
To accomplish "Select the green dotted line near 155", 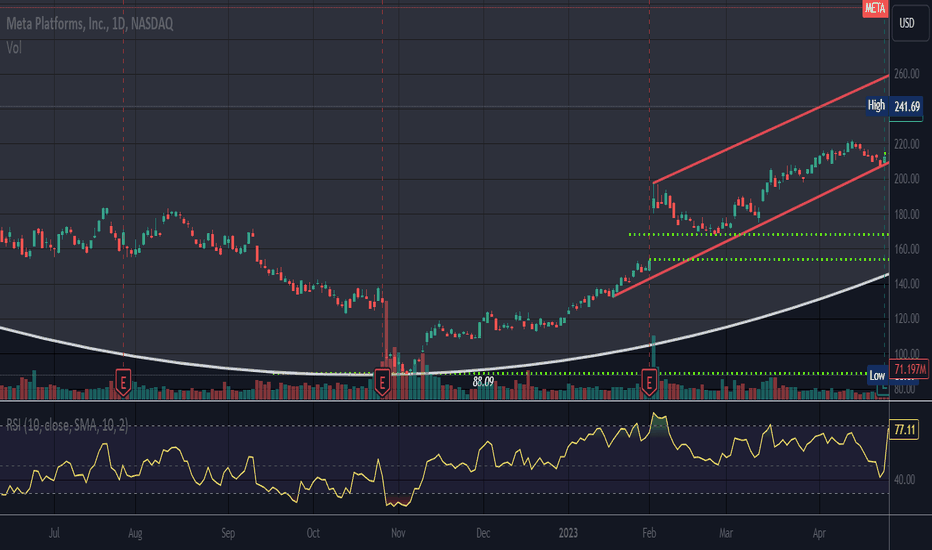I will (769, 259).
